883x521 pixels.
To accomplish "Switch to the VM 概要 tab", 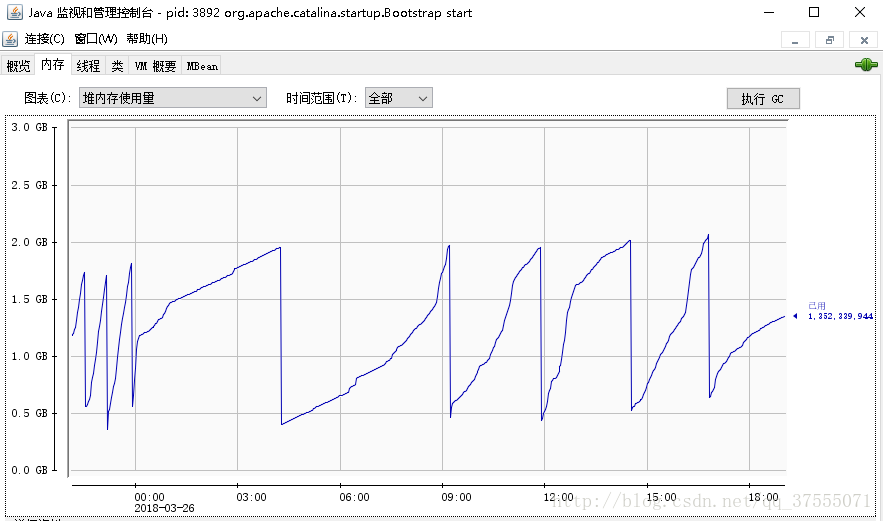I will 155,66.
